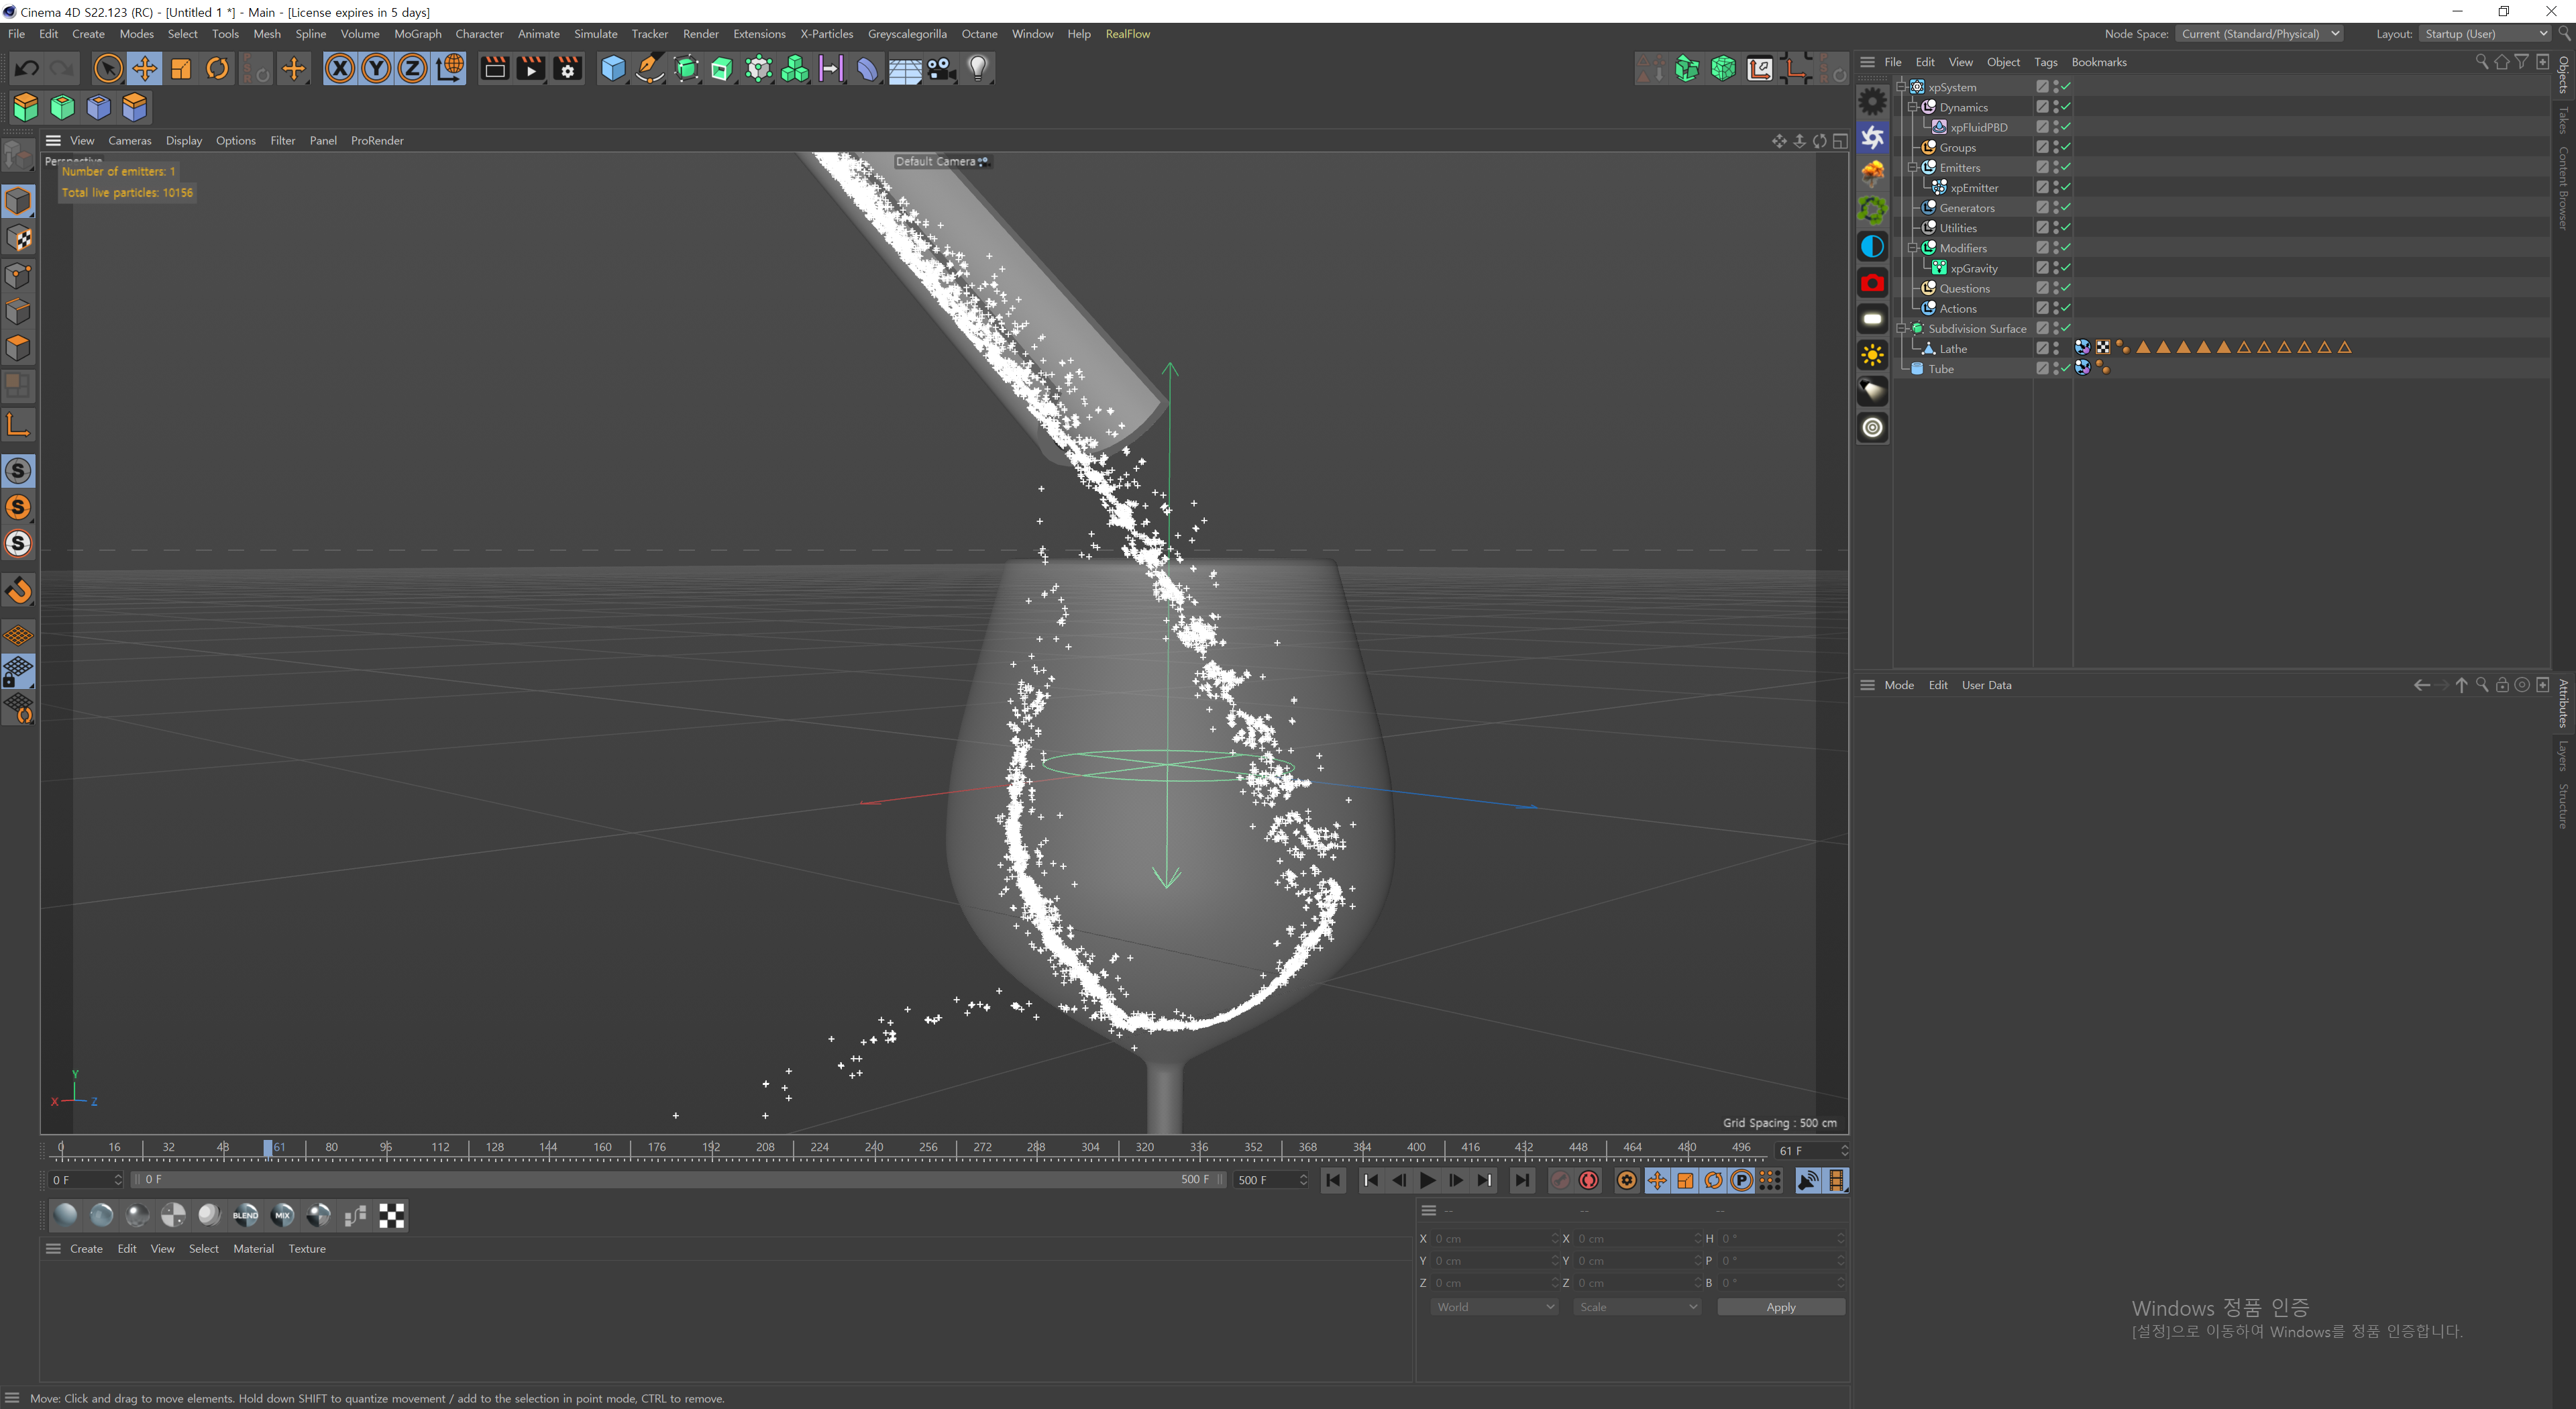Activate the Scale tool

181,69
